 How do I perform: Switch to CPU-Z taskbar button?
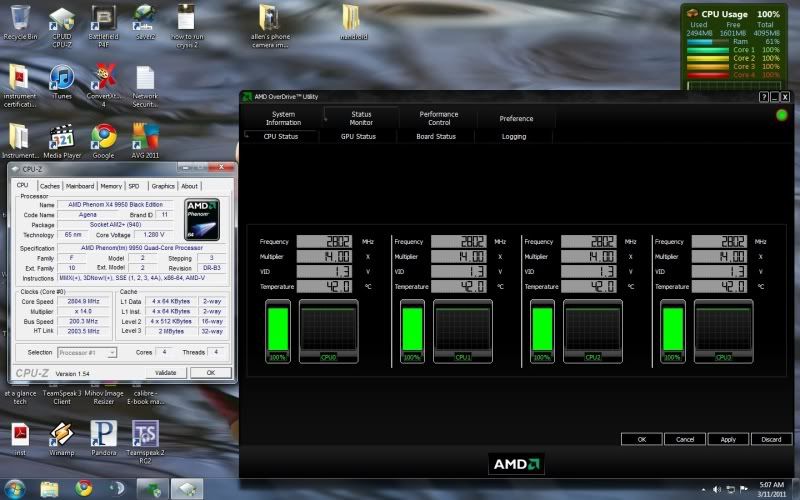coord(187,489)
